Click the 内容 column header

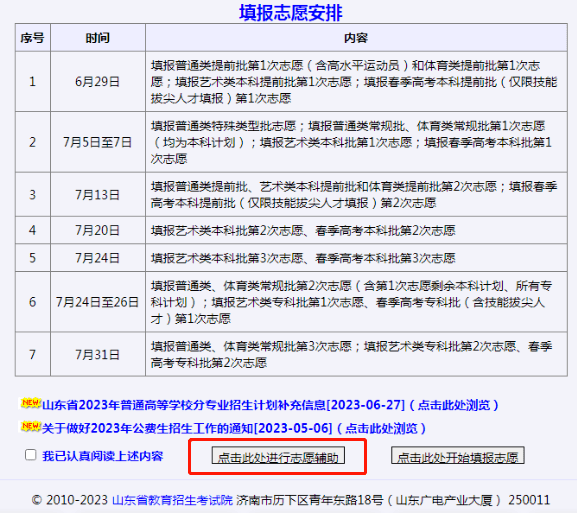356,38
